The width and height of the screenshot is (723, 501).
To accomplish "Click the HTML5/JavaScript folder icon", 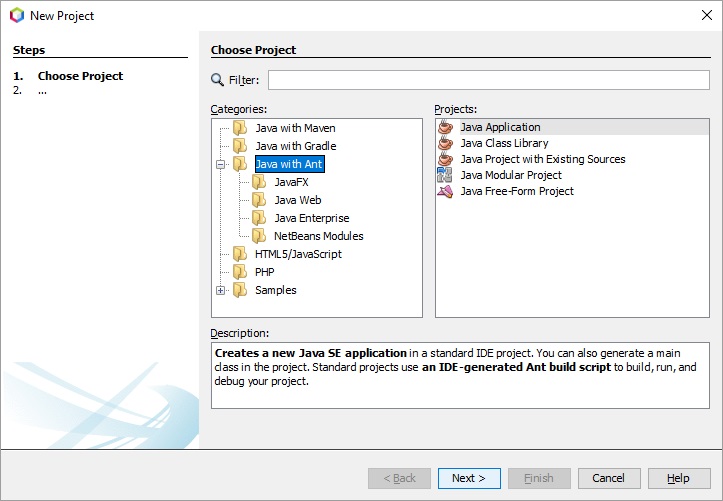I will coord(240,253).
